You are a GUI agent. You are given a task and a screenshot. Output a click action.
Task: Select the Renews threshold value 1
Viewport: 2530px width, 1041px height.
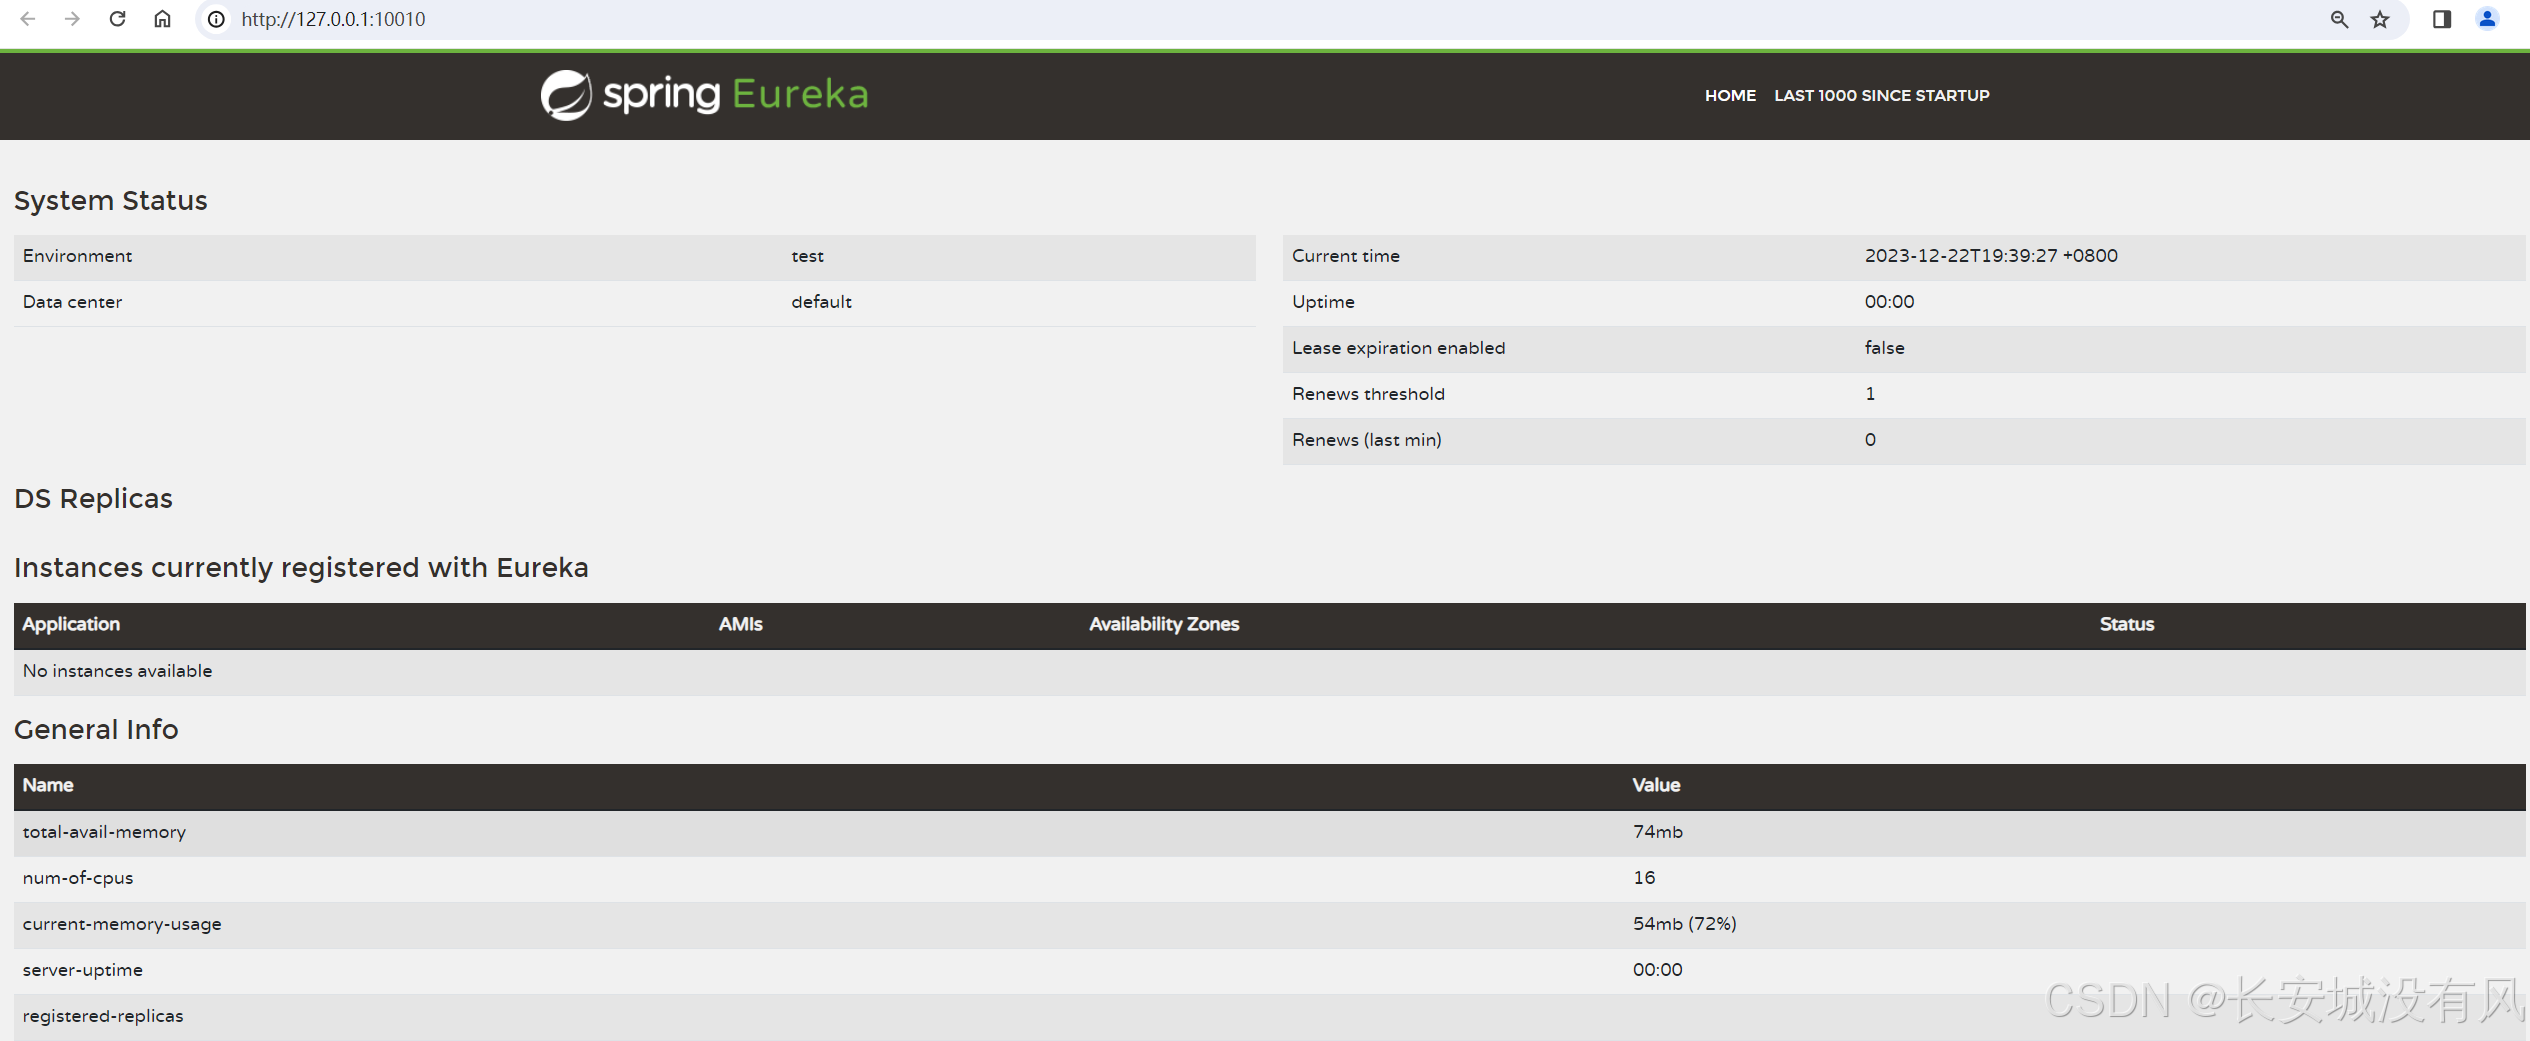(x=1870, y=394)
